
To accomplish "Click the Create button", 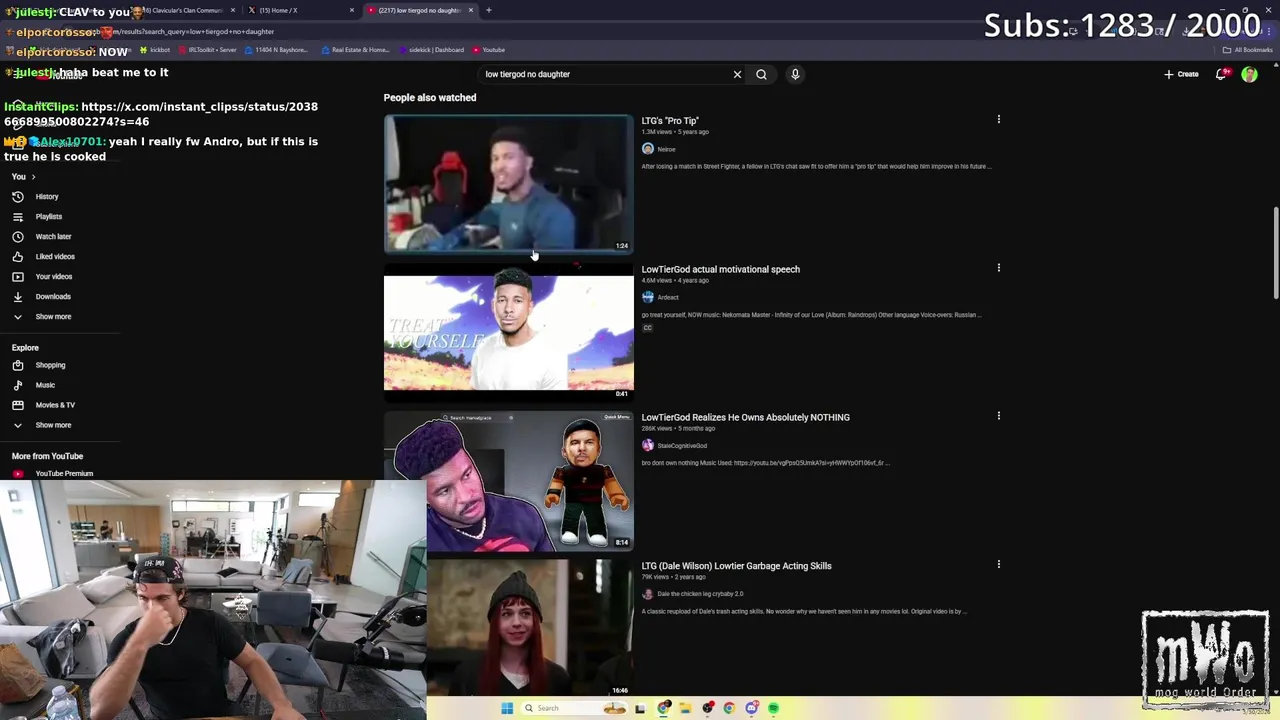I will tap(1181, 74).
